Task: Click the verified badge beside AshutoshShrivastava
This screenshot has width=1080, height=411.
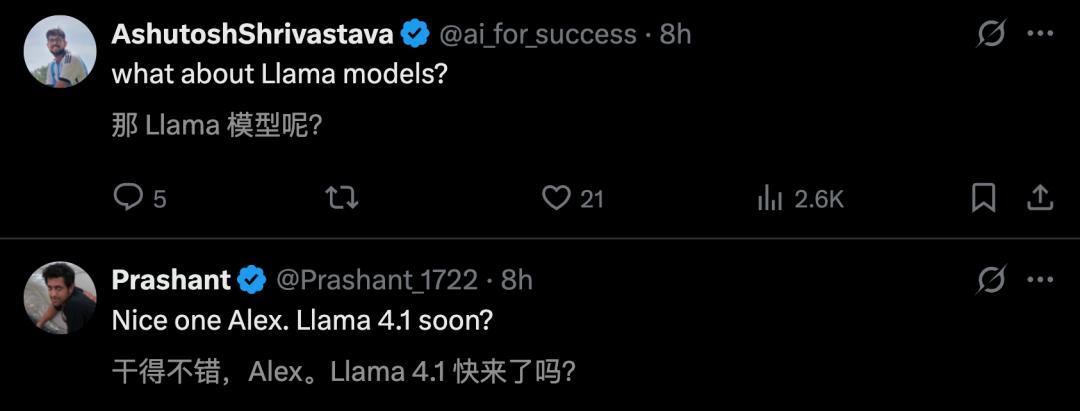Action: pyautogui.click(x=415, y=34)
